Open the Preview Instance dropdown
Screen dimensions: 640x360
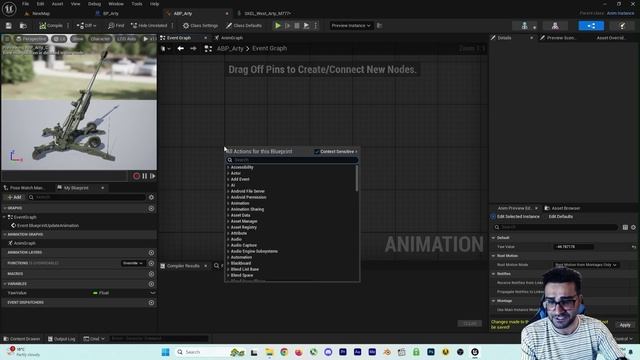point(351,26)
